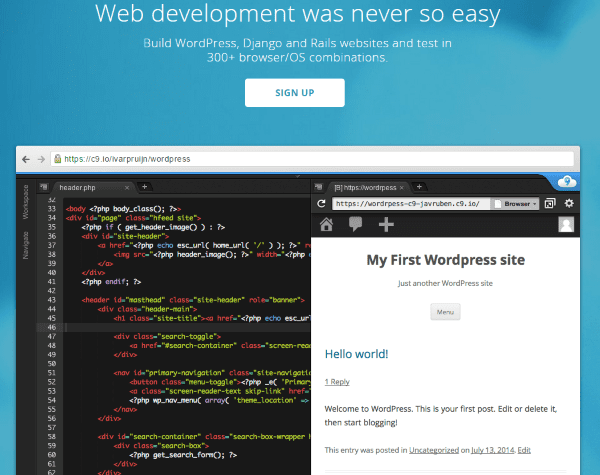Click the SIGN UP button
600x475 pixels.
(x=295, y=93)
